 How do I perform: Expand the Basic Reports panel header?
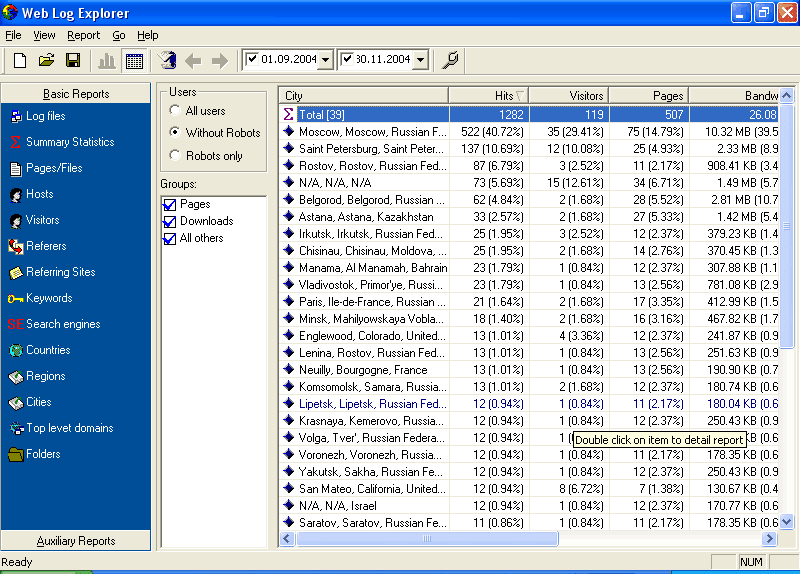(76, 94)
